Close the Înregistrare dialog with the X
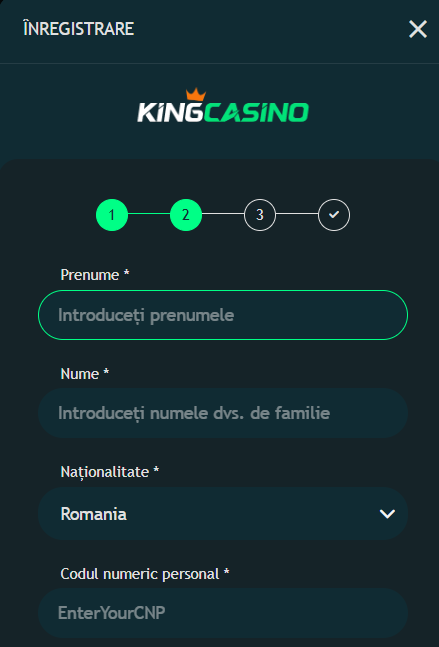The height and width of the screenshot is (647, 439). pos(418,30)
